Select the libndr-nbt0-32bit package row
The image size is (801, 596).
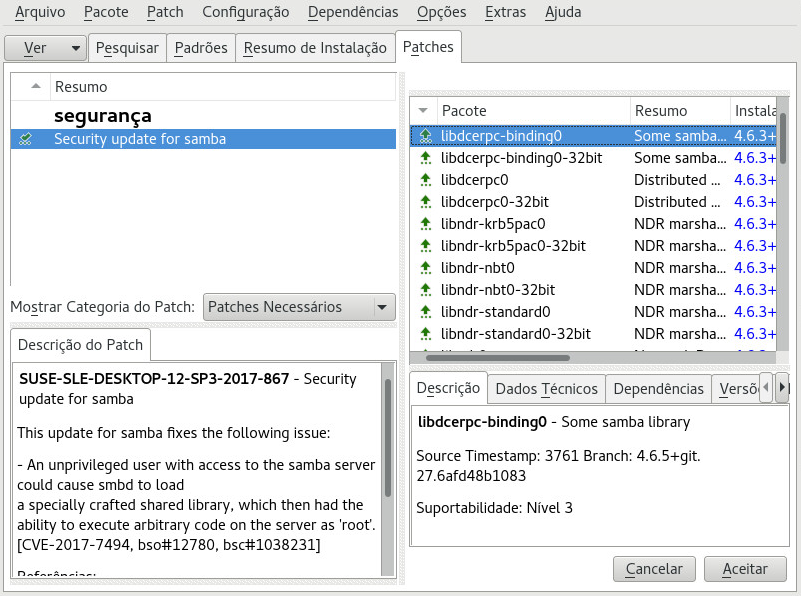tap(593, 290)
